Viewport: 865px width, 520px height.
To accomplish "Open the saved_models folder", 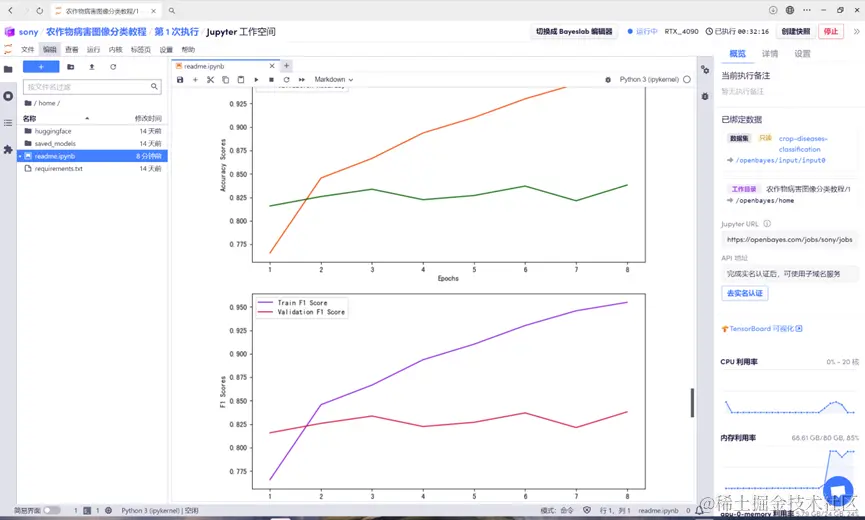I will (x=92, y=143).
